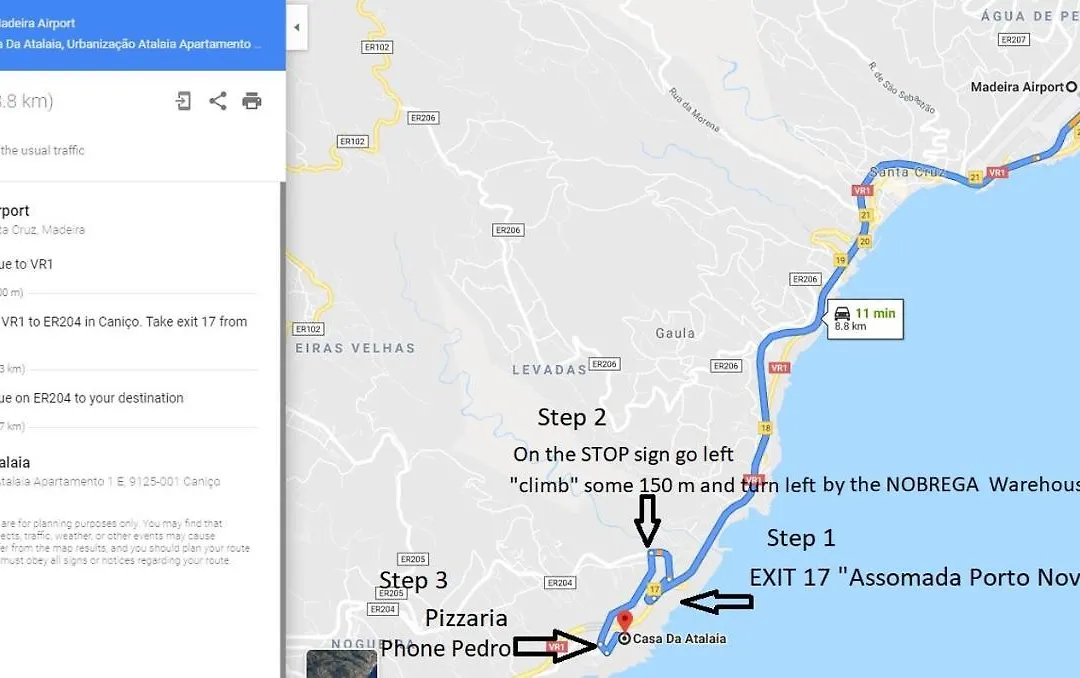Select the Madeira Airport origin marker
Screen dimensions: 1080x678
pyautogui.click(x=1071, y=87)
